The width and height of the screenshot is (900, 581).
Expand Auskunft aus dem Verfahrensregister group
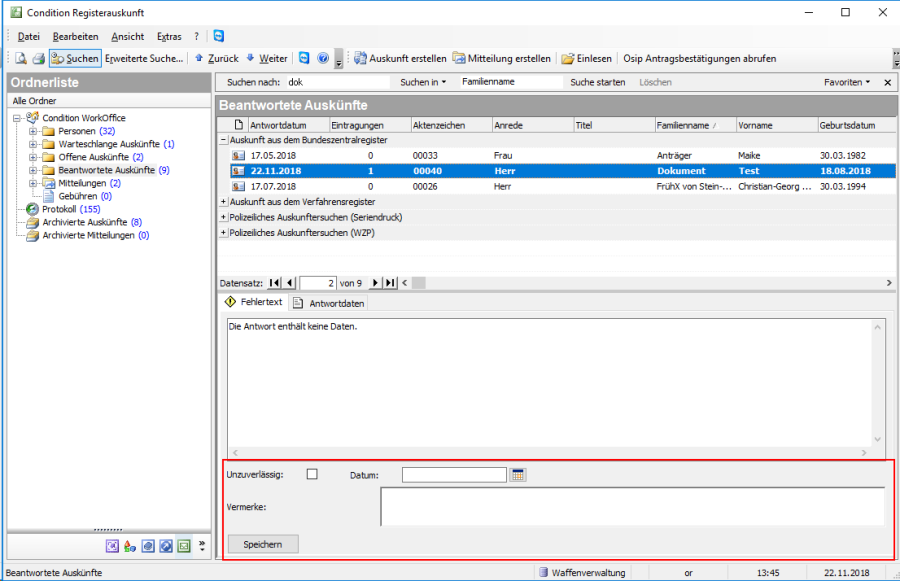[223, 202]
